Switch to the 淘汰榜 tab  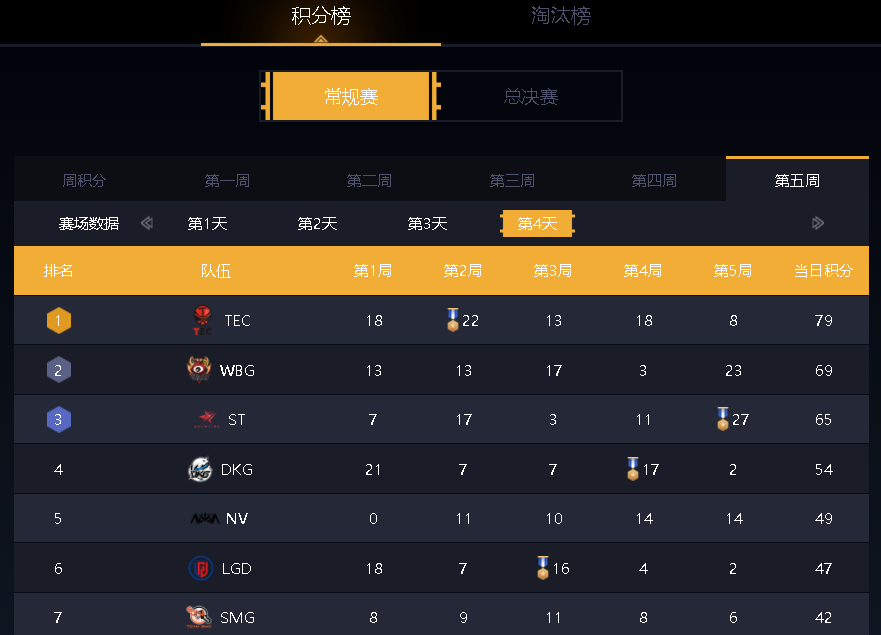560,17
